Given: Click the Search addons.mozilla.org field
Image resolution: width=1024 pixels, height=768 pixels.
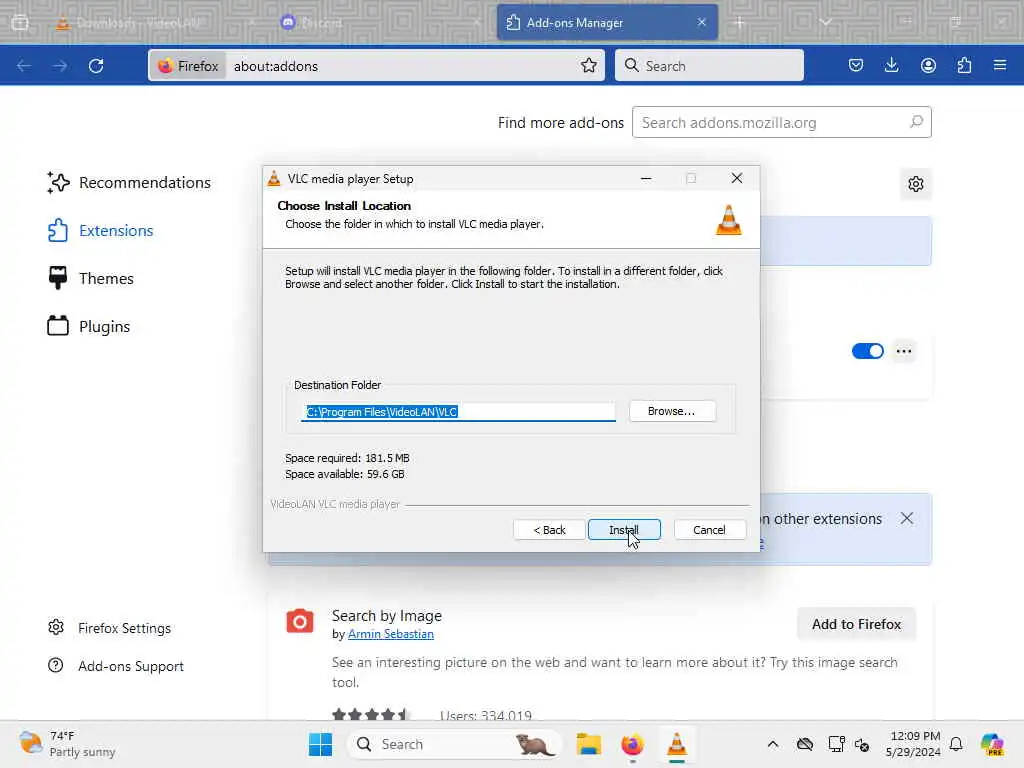Looking at the screenshot, I should tap(781, 122).
